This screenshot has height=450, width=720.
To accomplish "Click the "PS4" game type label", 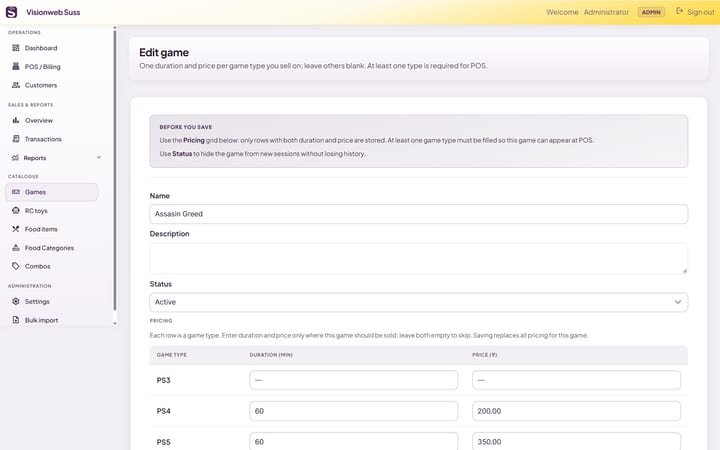I will [163, 411].
